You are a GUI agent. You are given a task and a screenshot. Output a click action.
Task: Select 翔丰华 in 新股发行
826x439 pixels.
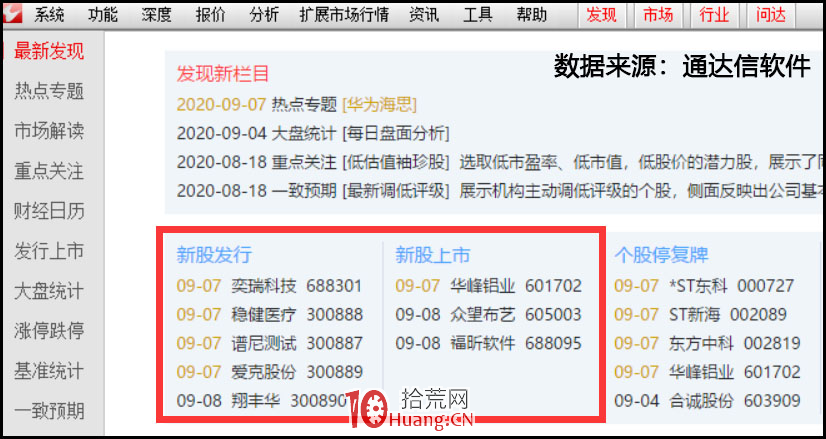[262, 401]
